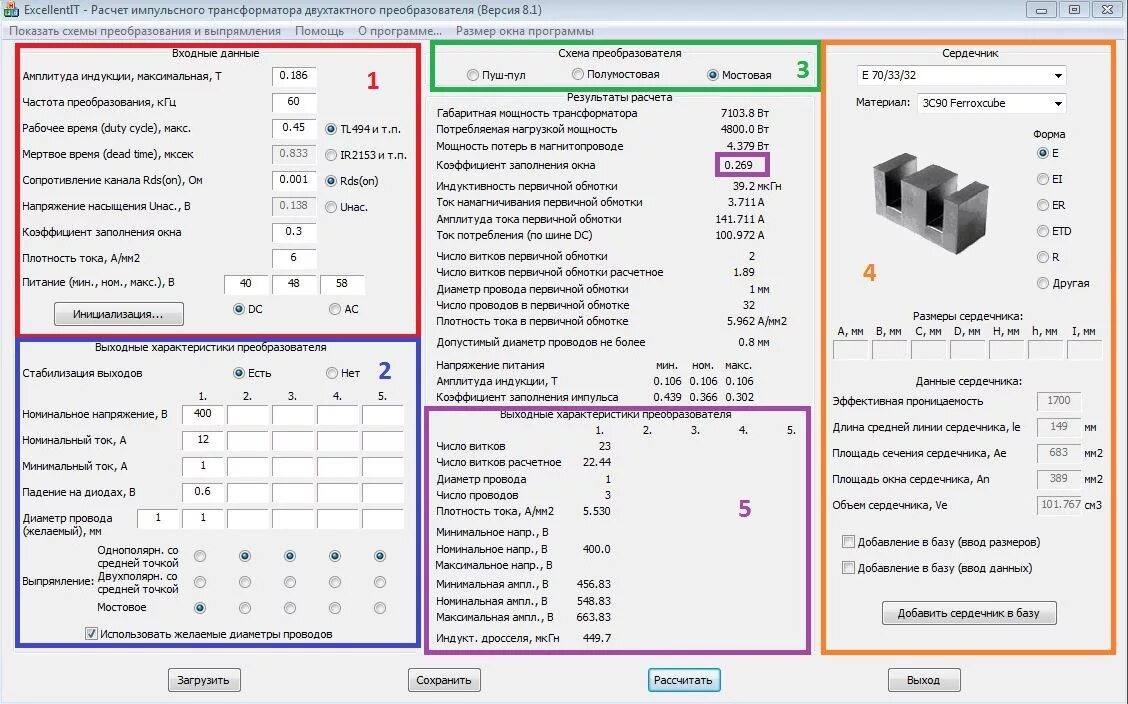This screenshot has width=1128, height=704.
Task: Click output 1 Номинальное напряжение field 400
Action: [203, 414]
